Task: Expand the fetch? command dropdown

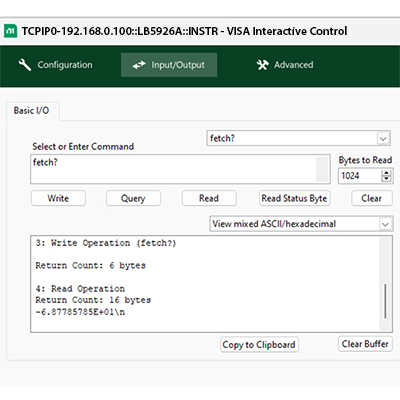Action: tap(383, 138)
